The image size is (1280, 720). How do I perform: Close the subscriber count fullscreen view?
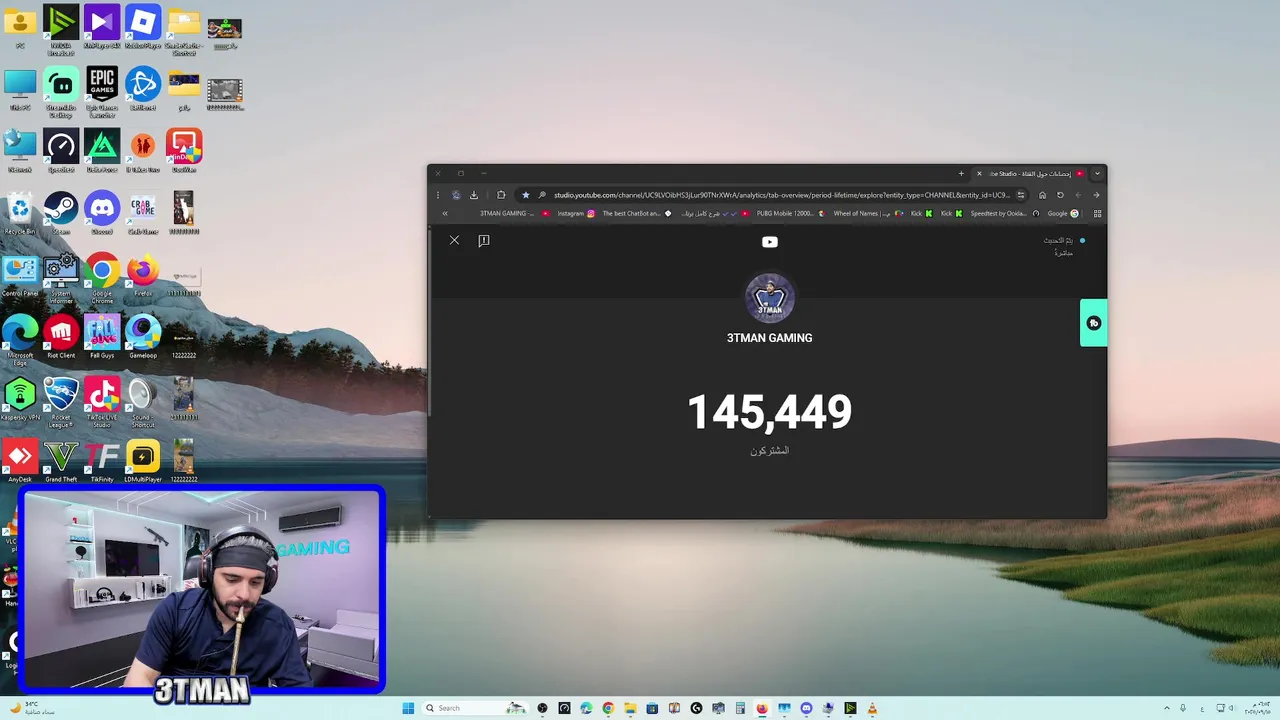454,240
